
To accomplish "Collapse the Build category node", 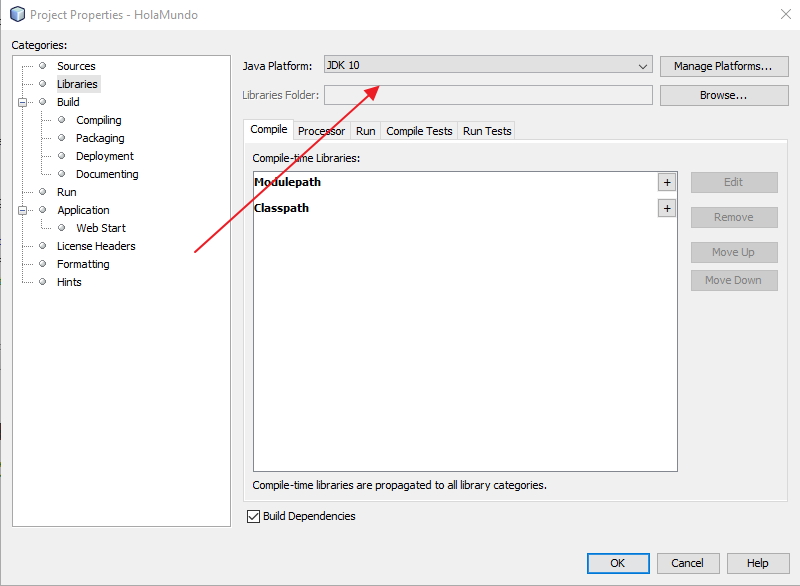I will coord(22,103).
